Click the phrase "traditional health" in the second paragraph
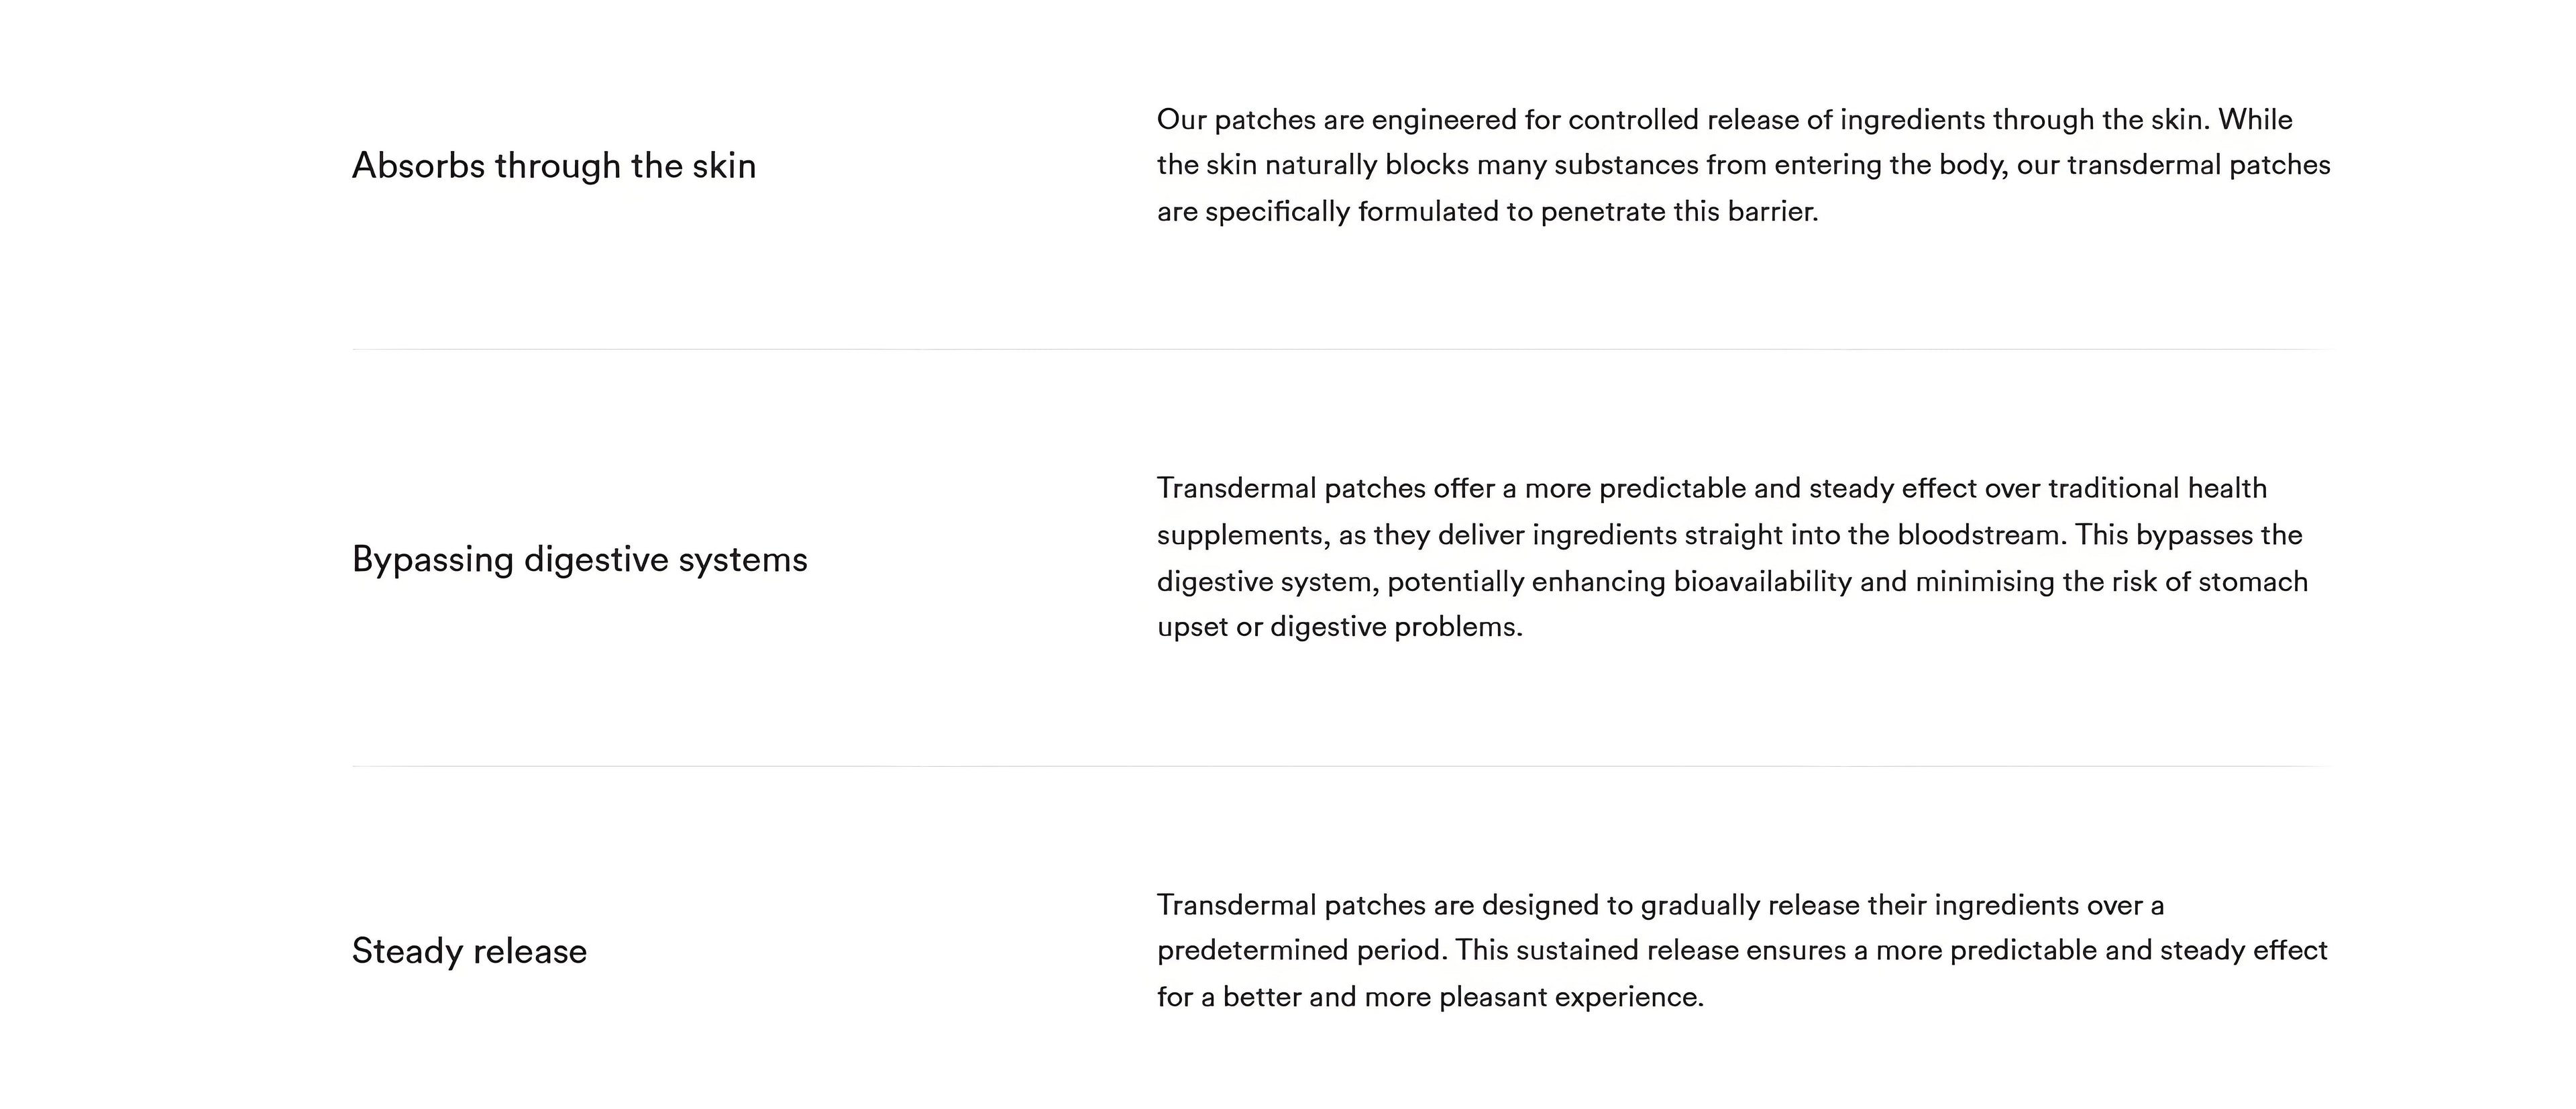2576x1109 pixels. [x=2157, y=488]
